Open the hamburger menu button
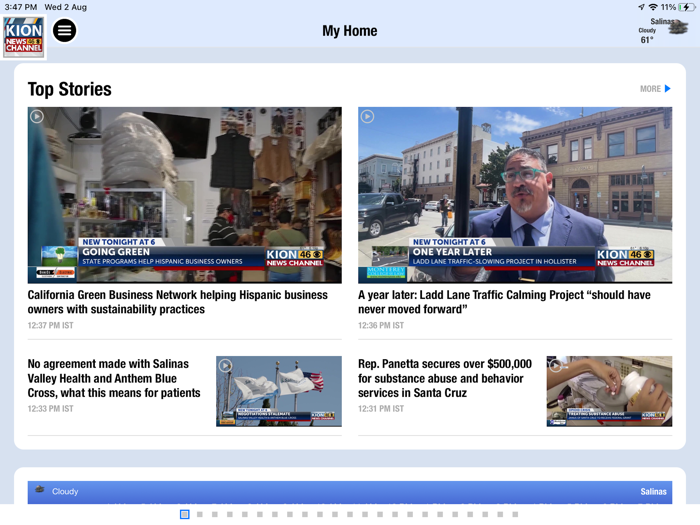This screenshot has height=525, width=700. pyautogui.click(x=64, y=30)
